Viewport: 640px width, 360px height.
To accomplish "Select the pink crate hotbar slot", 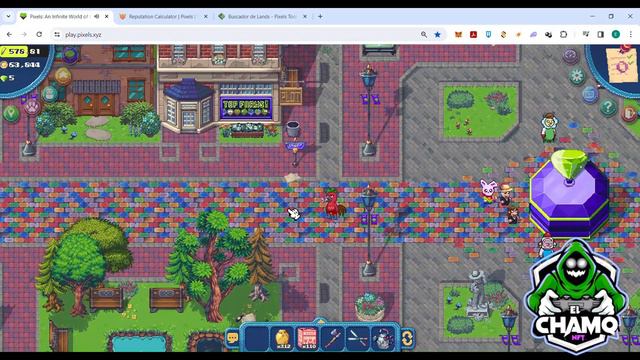I will (308, 338).
